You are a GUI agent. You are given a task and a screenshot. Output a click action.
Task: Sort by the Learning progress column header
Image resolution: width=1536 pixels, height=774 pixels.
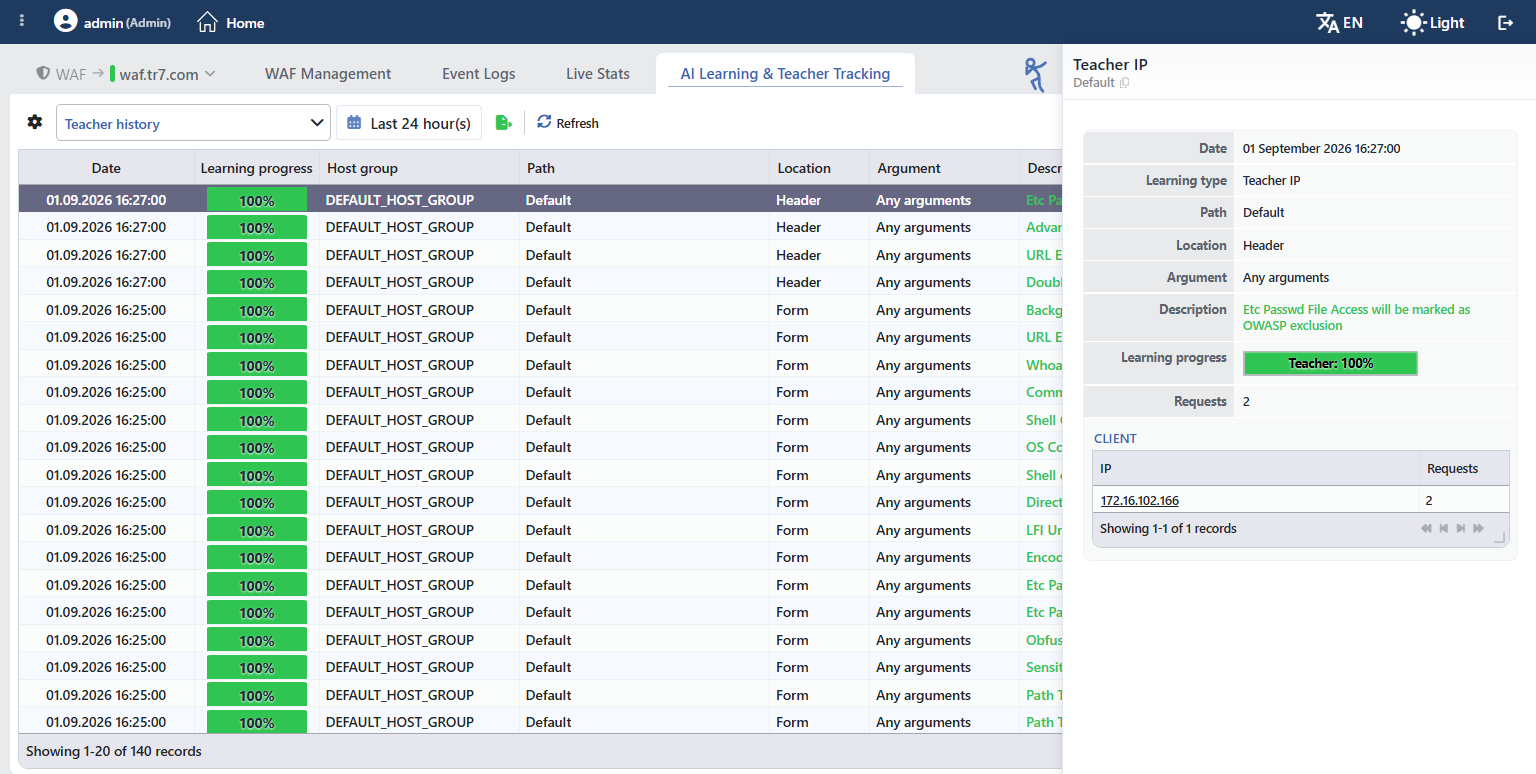click(257, 168)
